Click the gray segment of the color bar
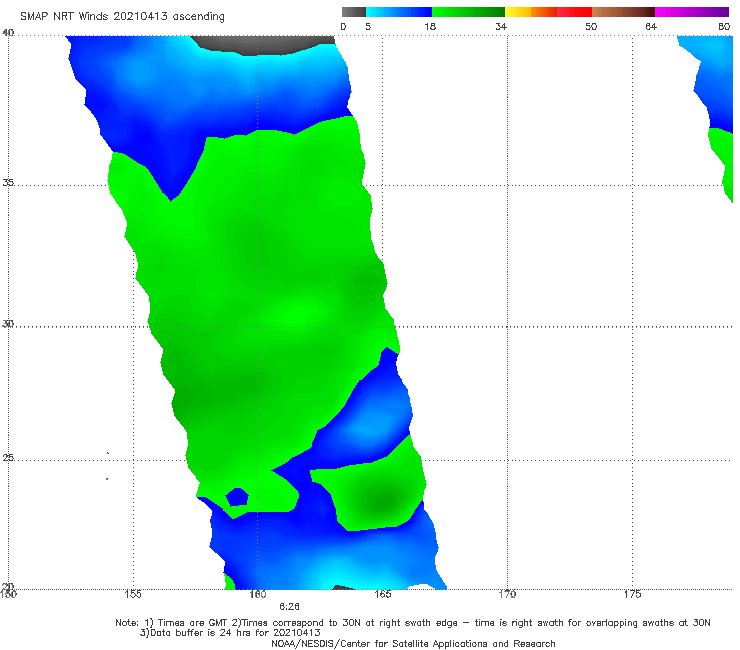This screenshot has height=650, width=740. coord(353,12)
